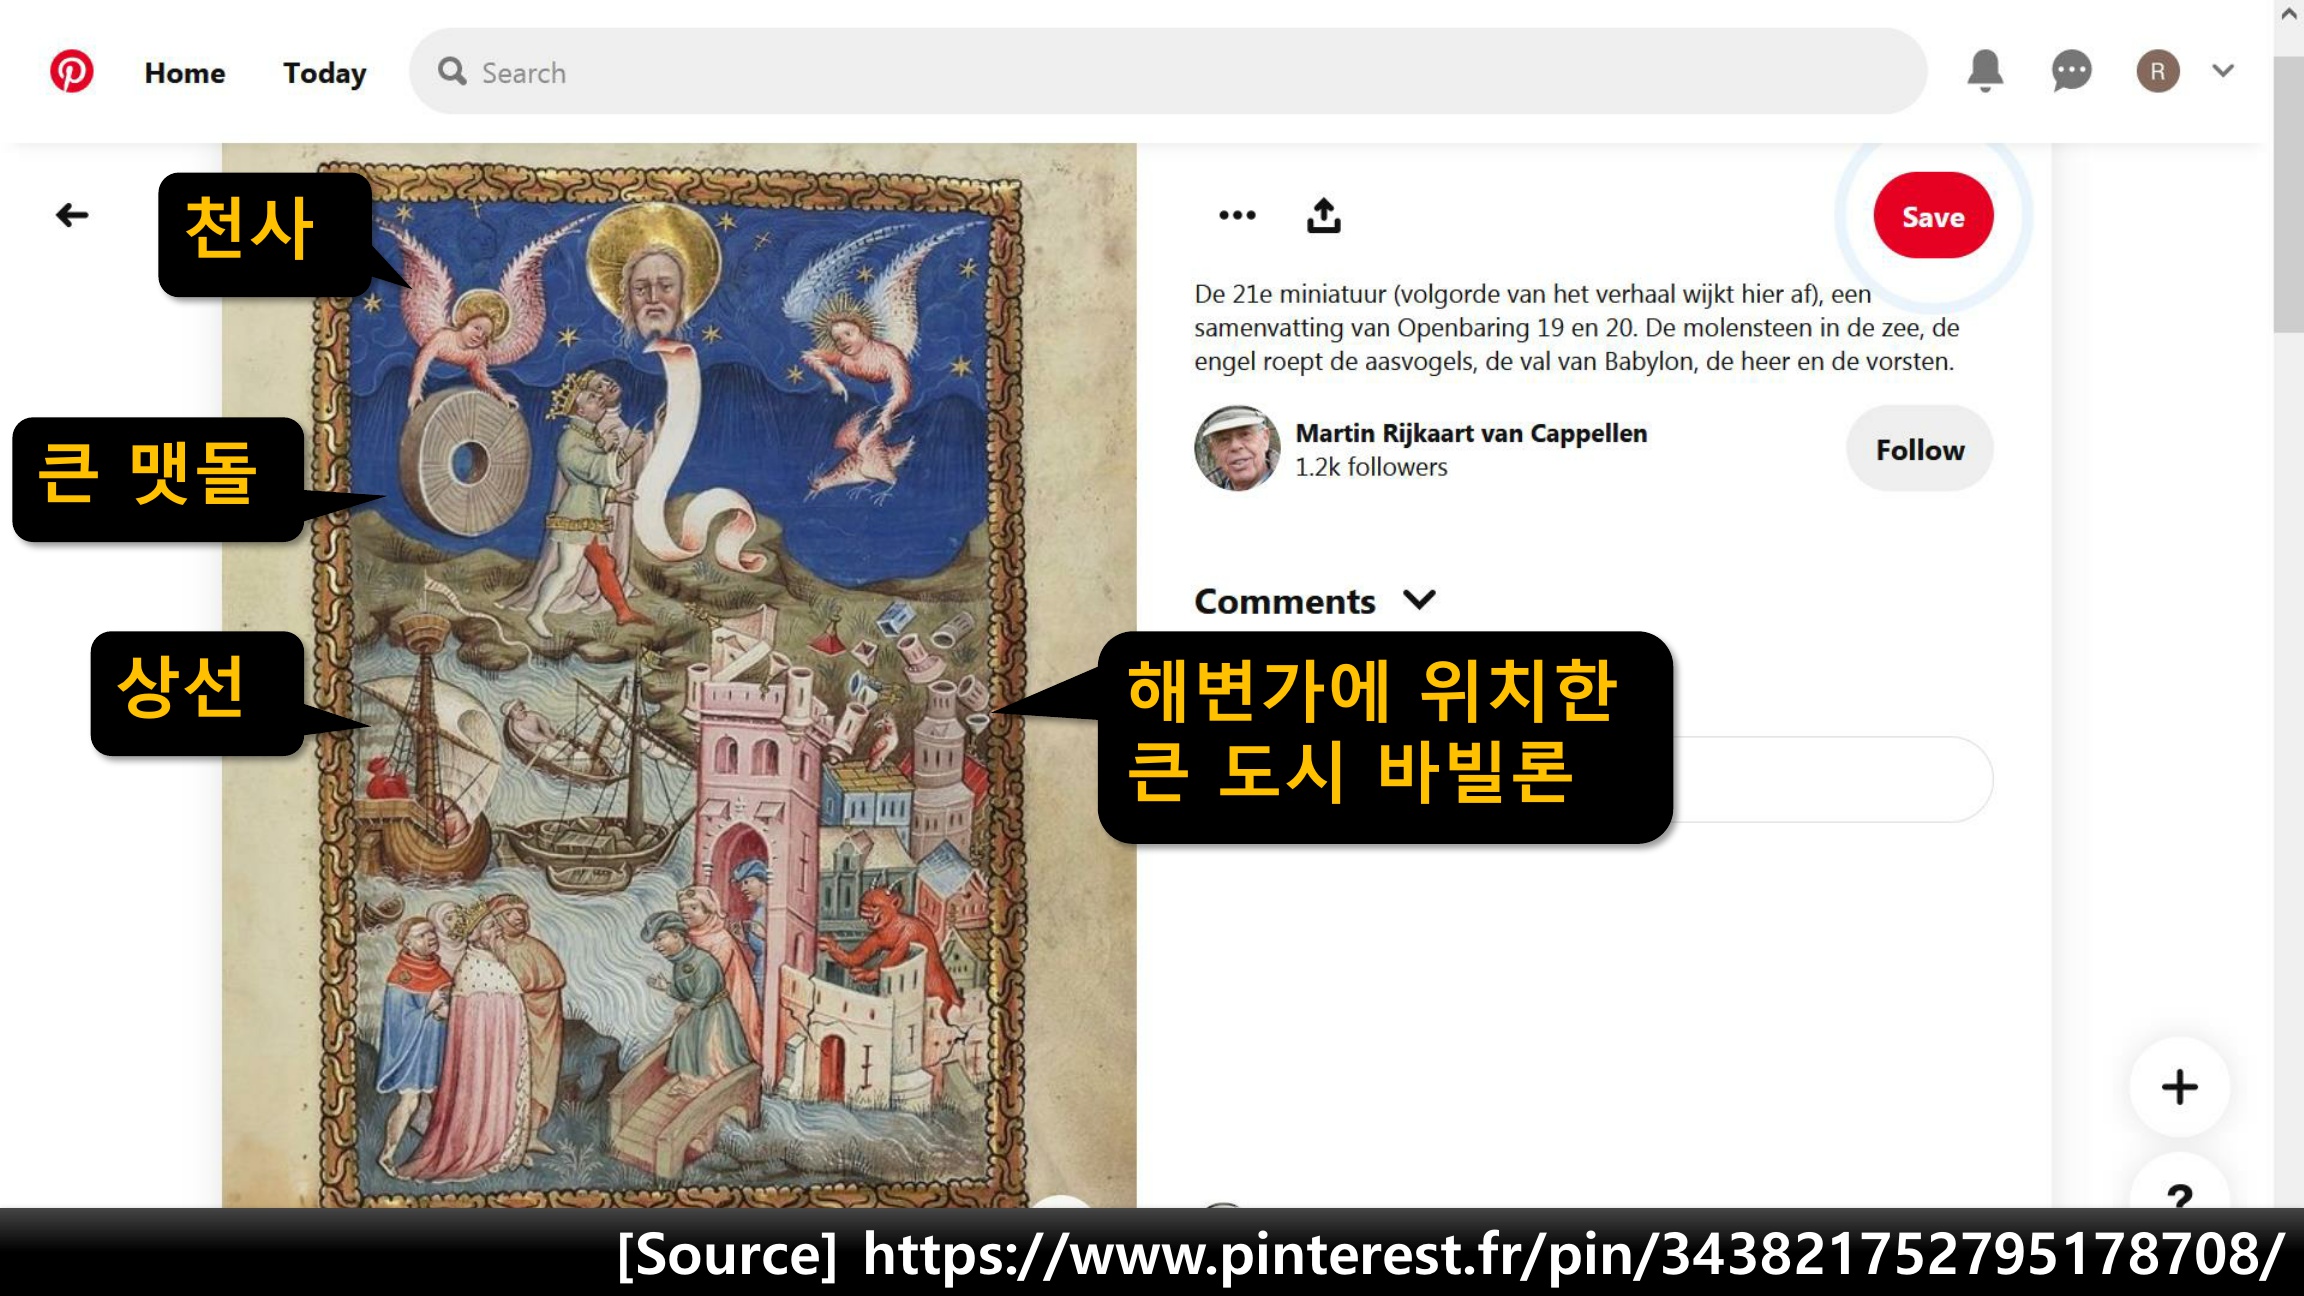2304x1296 pixels.
Task: Click in the comment input box
Action: pyautogui.click(x=1832, y=779)
